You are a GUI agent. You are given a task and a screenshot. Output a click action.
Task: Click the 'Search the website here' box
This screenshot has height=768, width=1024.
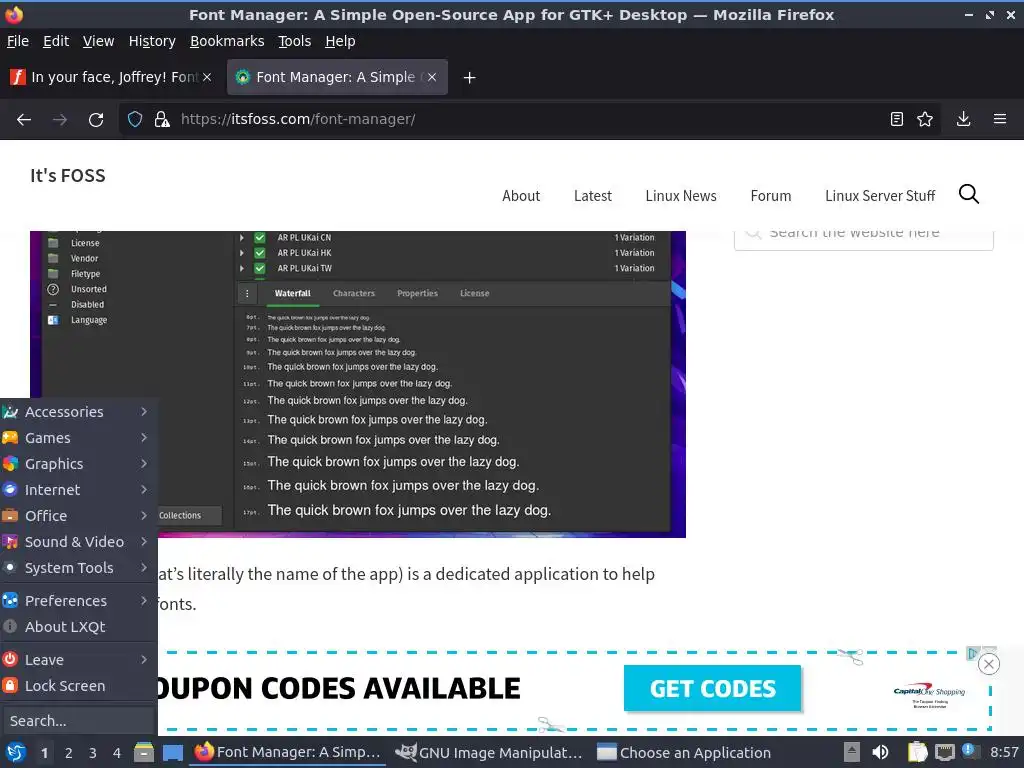tap(863, 238)
